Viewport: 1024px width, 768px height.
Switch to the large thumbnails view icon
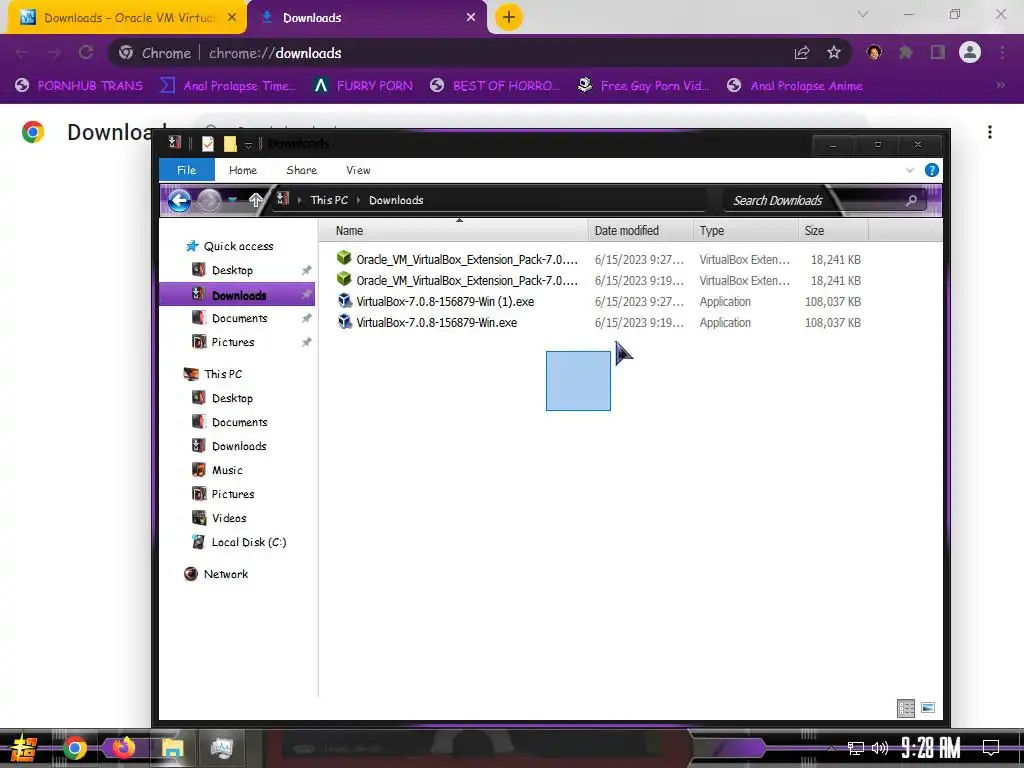coord(927,708)
